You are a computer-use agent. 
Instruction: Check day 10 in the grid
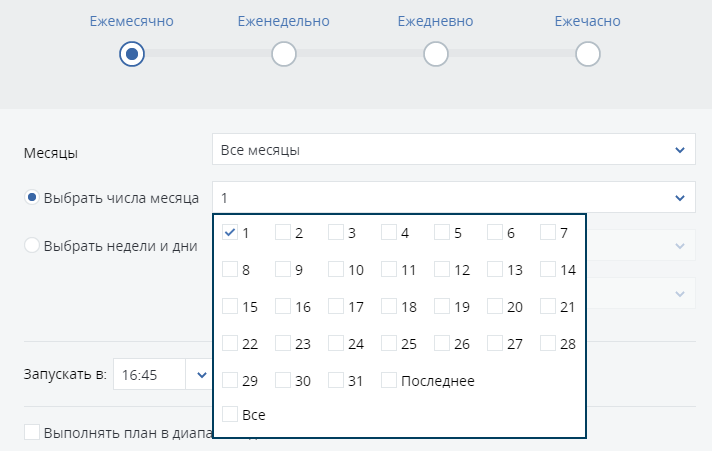(336, 270)
